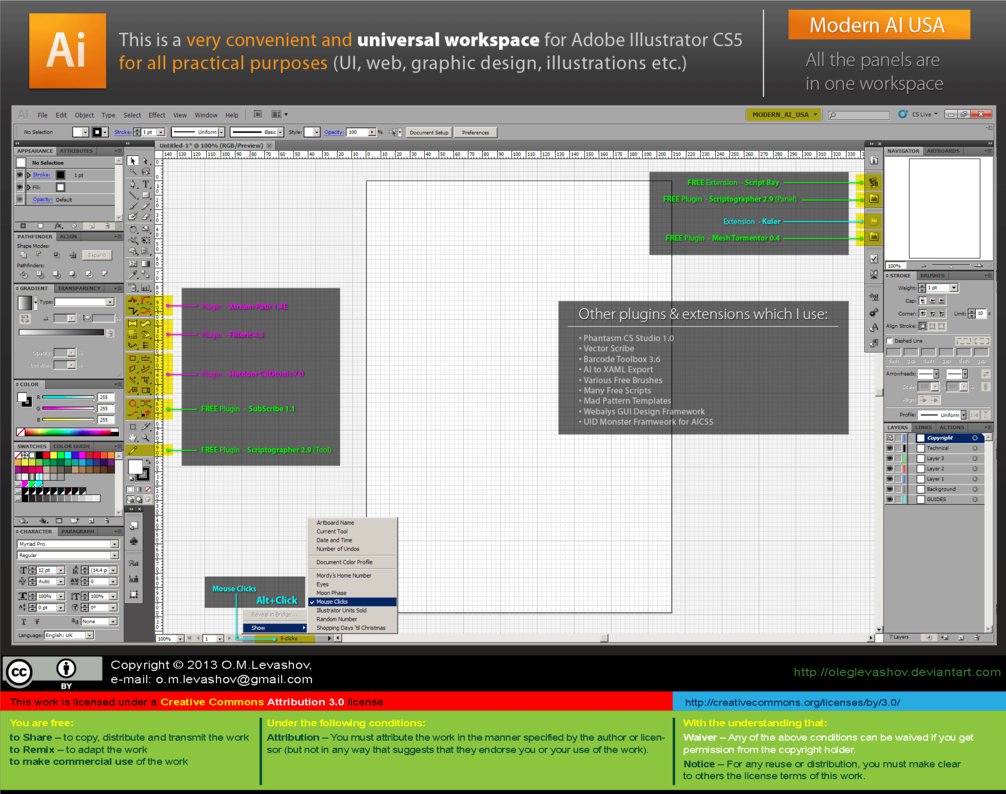The image size is (1006, 794).
Task: Open the Mesh Tormentor panel icon
Action: click(873, 237)
